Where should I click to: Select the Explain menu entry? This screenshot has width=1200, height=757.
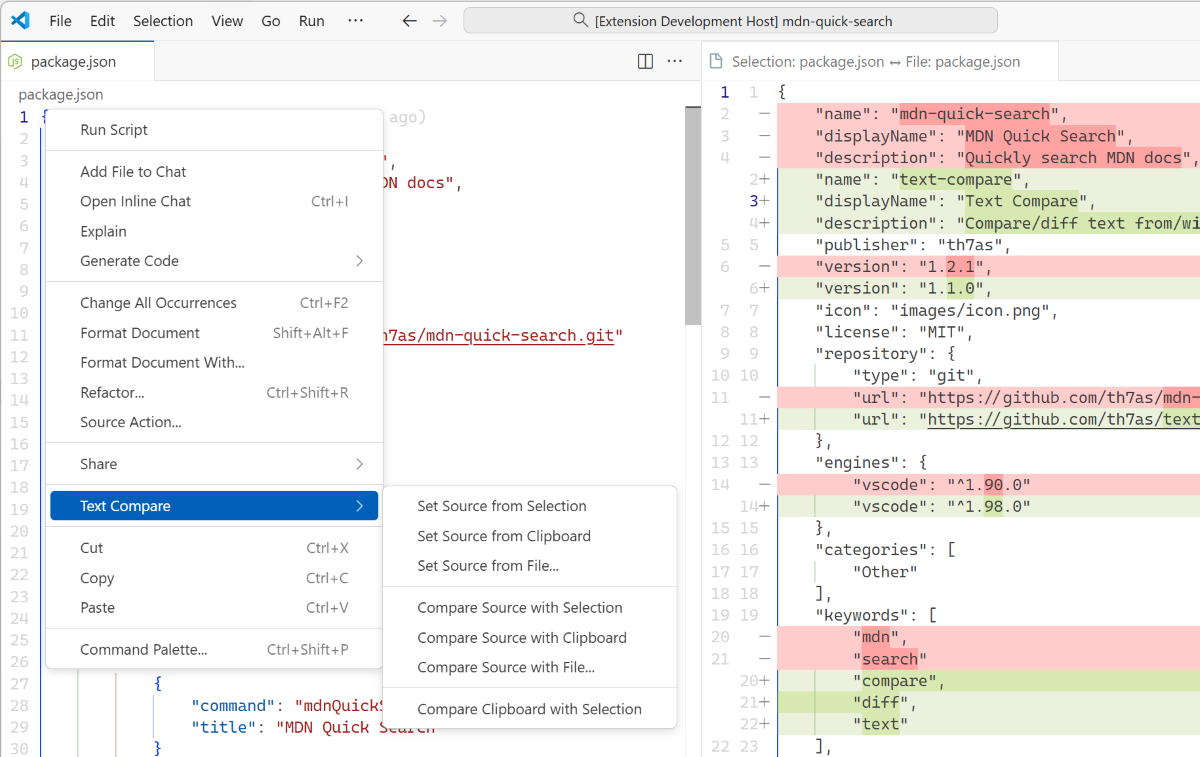click(x=214, y=231)
